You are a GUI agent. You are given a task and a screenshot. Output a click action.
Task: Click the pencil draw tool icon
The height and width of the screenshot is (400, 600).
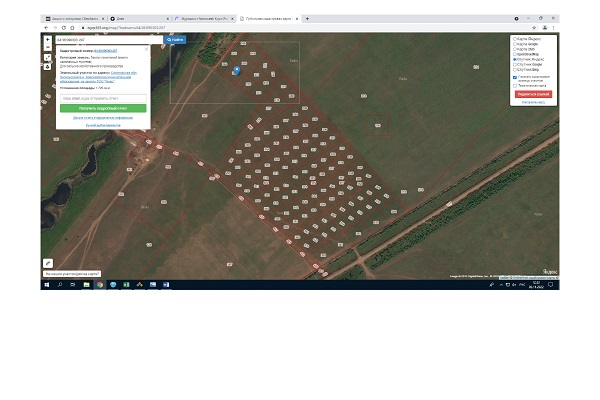point(47,263)
